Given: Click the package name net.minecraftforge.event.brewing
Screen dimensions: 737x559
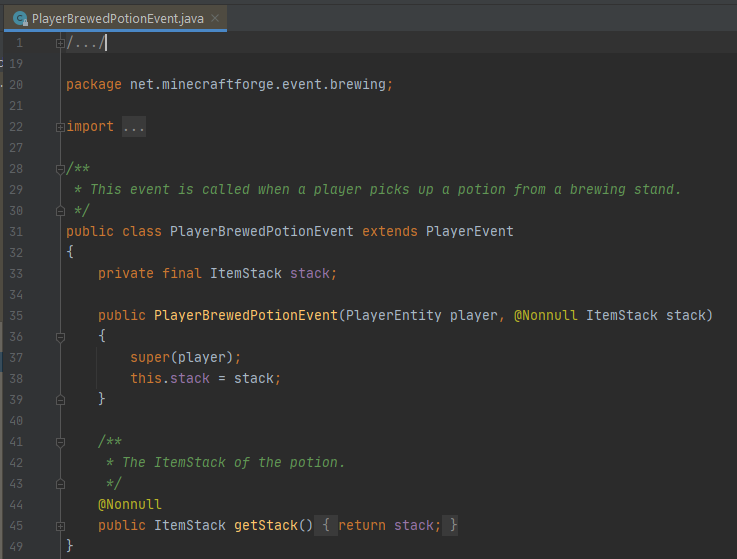Looking at the screenshot, I should click(x=257, y=85).
